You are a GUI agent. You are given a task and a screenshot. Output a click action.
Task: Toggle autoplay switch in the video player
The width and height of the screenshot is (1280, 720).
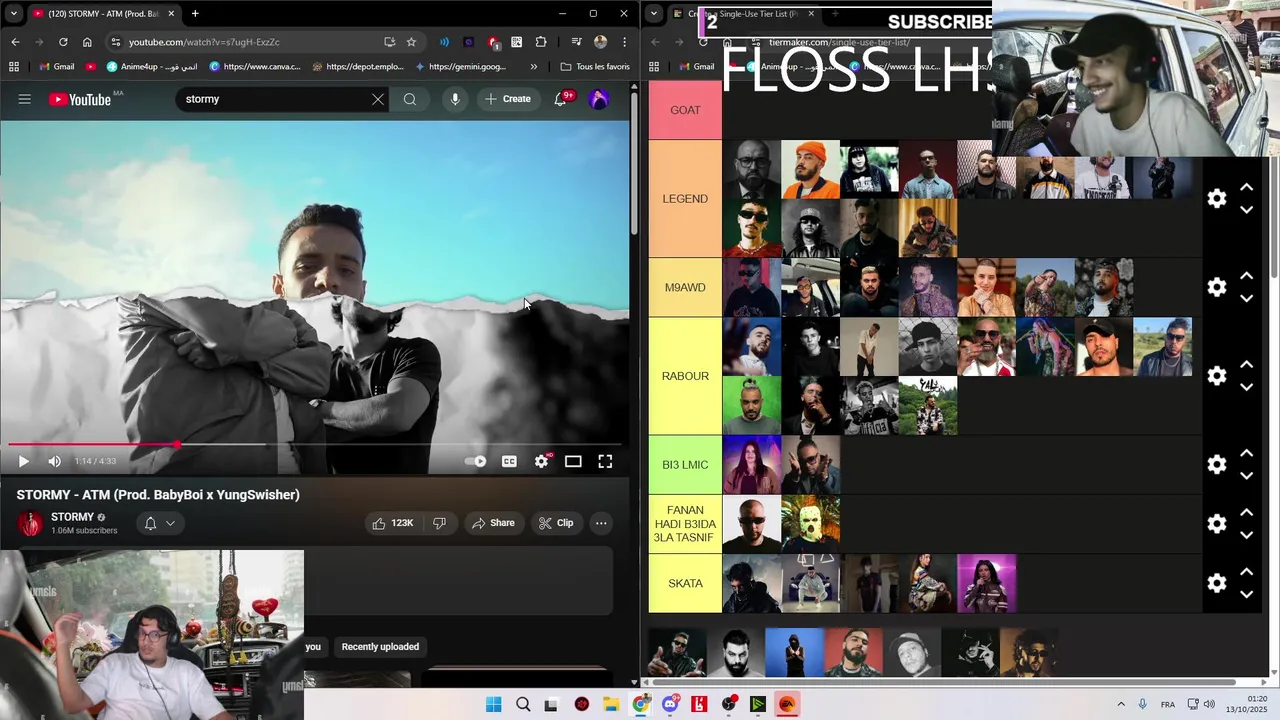tap(476, 461)
